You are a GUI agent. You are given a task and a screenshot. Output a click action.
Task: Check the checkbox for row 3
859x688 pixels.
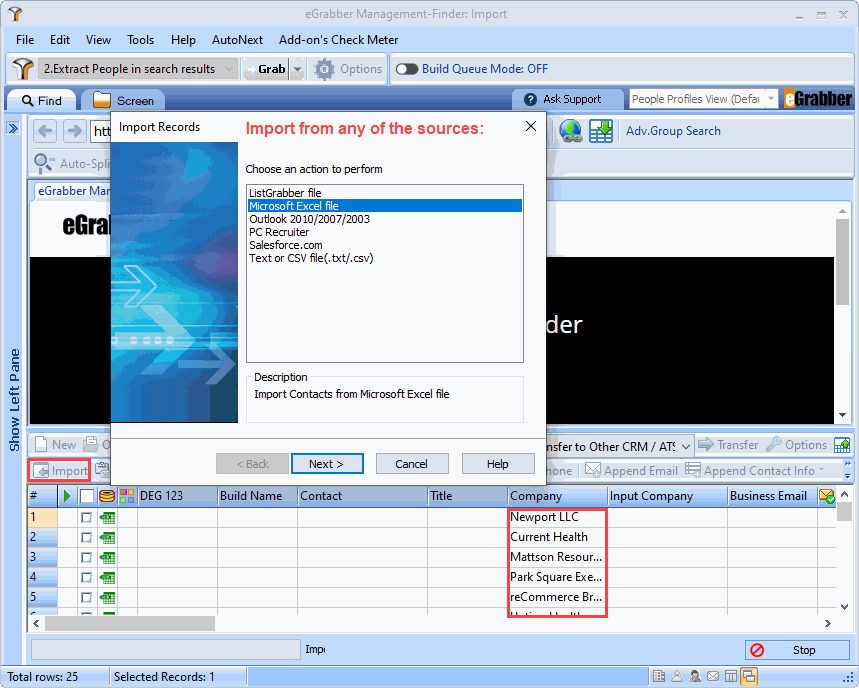click(87, 558)
